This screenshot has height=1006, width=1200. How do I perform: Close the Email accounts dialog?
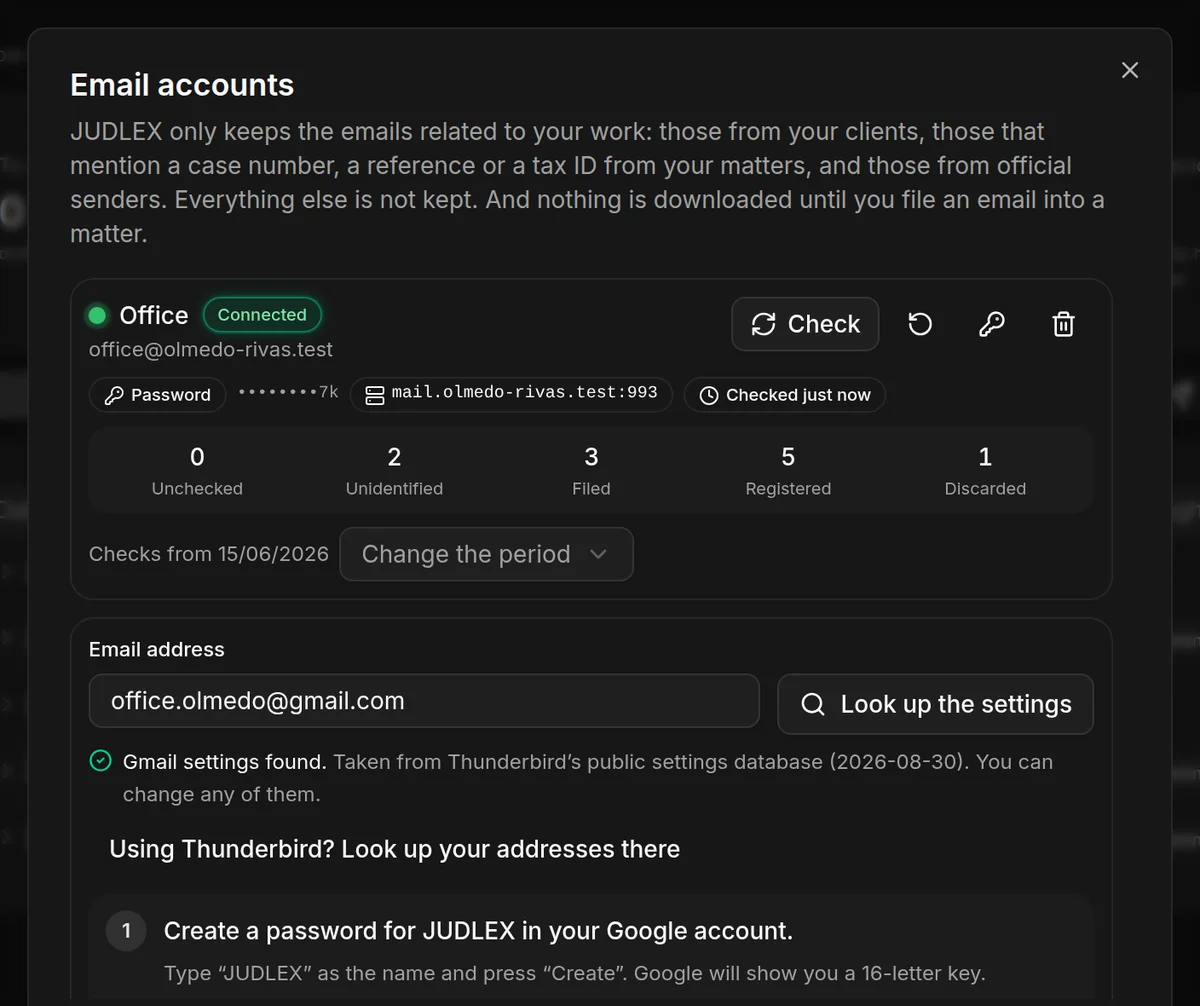pyautogui.click(x=1130, y=70)
